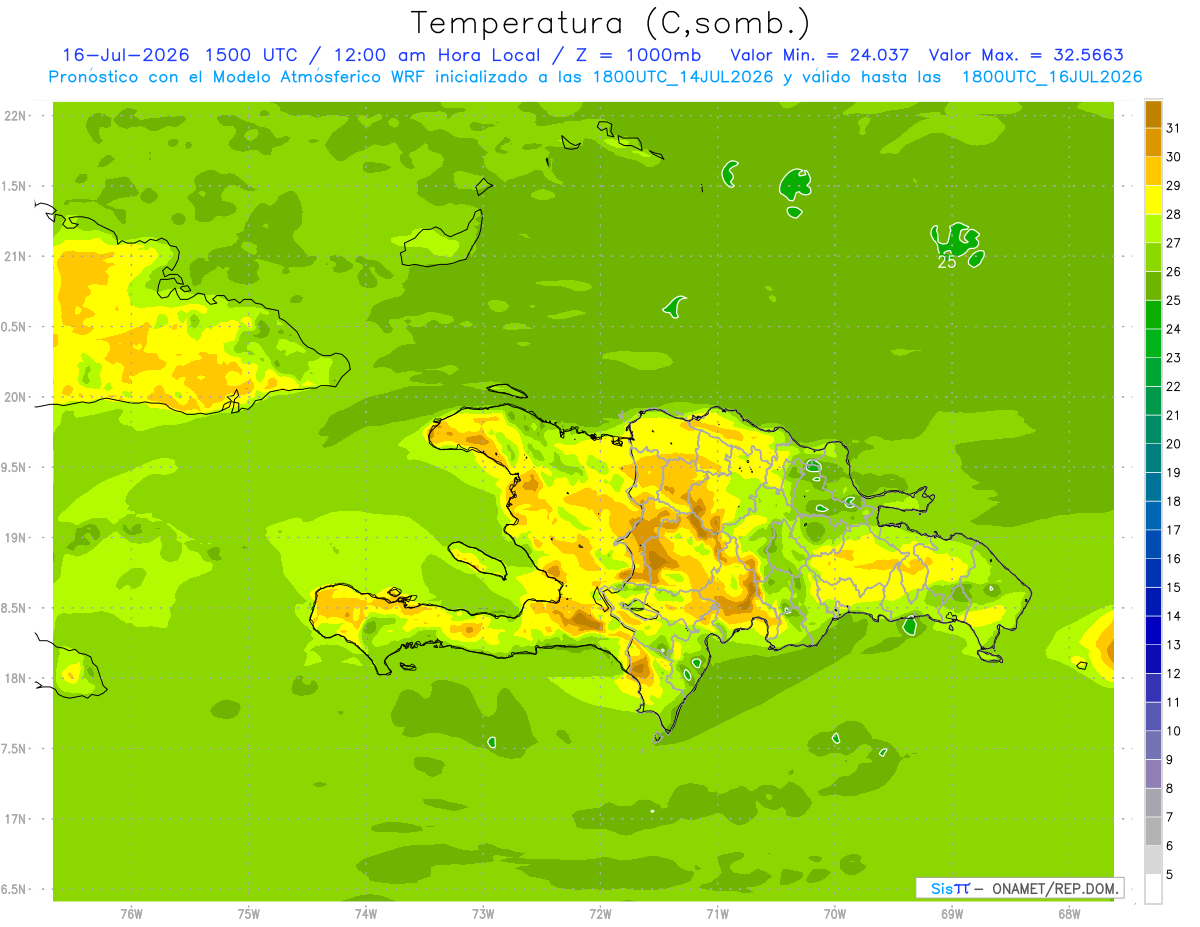Click the color bar value "29"
1200x927 pixels.
[x=1174, y=185]
